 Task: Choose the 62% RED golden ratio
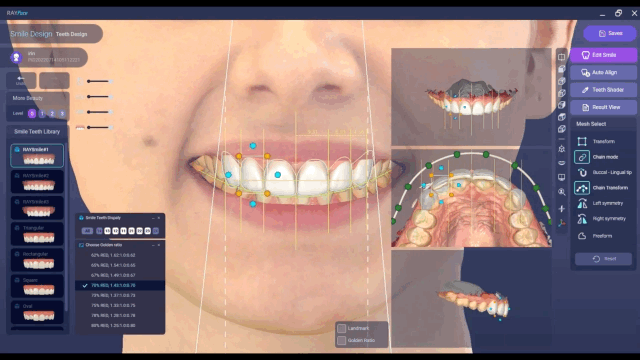tap(120, 255)
